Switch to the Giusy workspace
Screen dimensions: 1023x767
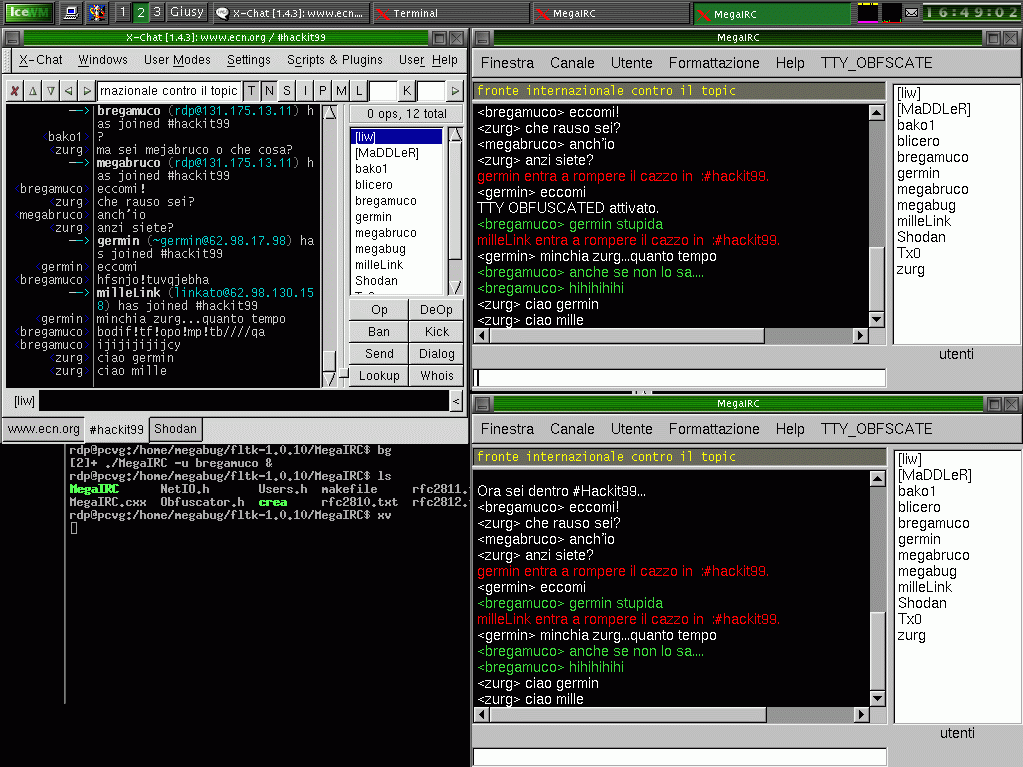[187, 12]
